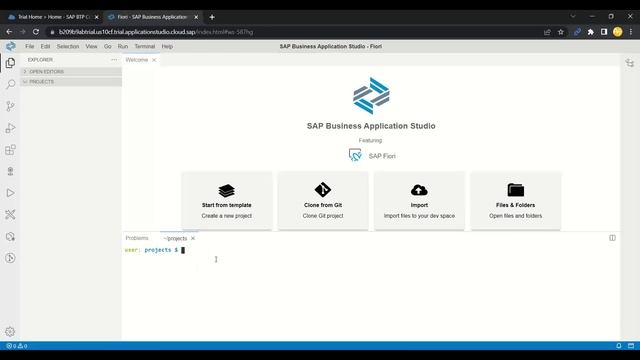640x360 pixels.
Task: Open a new browser tab
Action: (212, 17)
